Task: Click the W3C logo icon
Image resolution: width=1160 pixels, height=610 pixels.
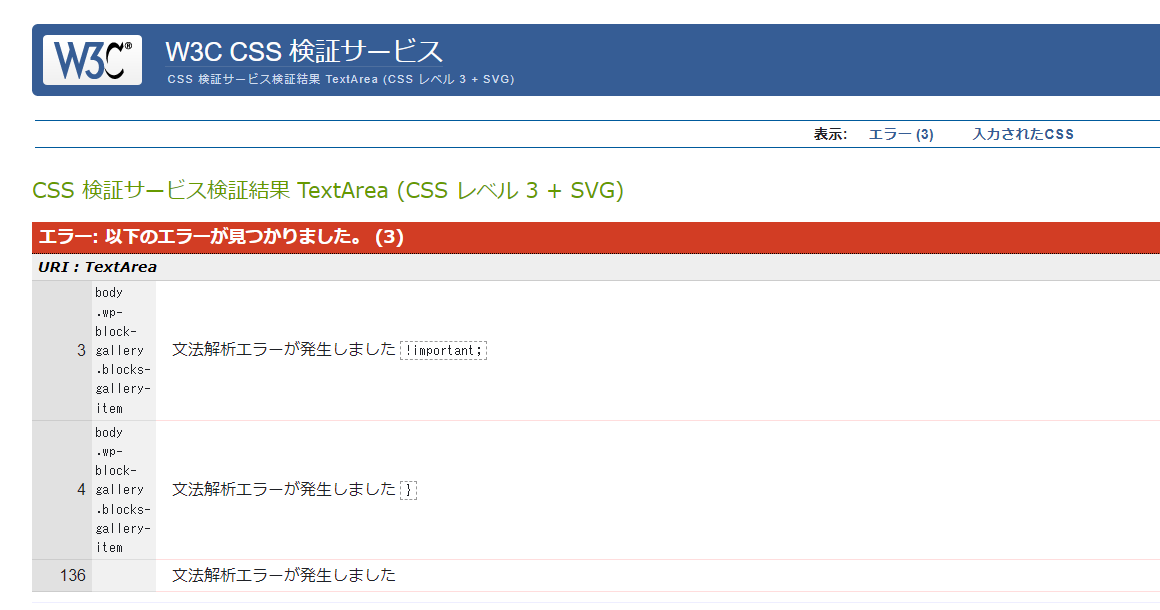Action: [x=92, y=60]
